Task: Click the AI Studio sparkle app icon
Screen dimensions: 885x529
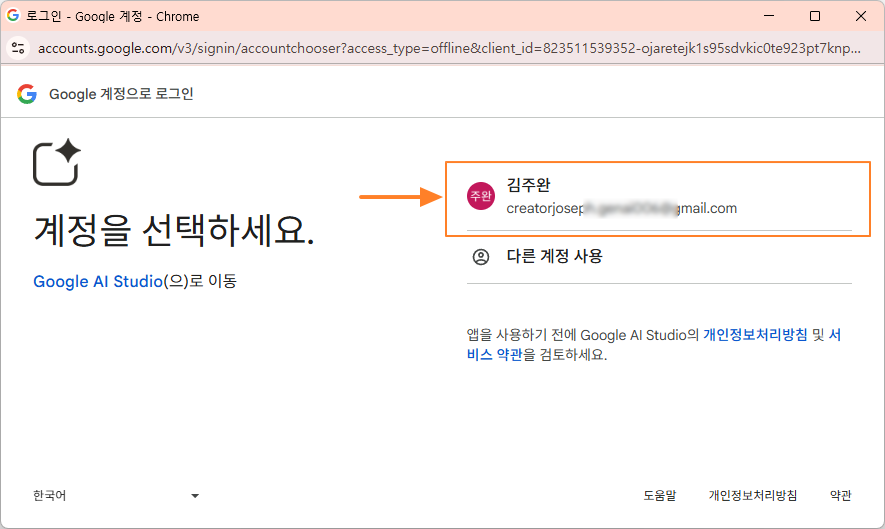Action: click(x=56, y=162)
